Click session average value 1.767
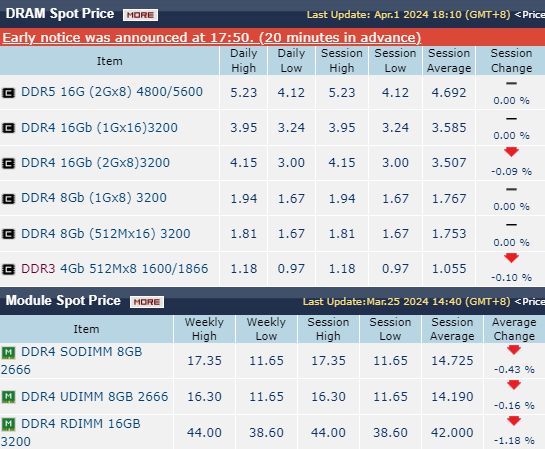 449,199
